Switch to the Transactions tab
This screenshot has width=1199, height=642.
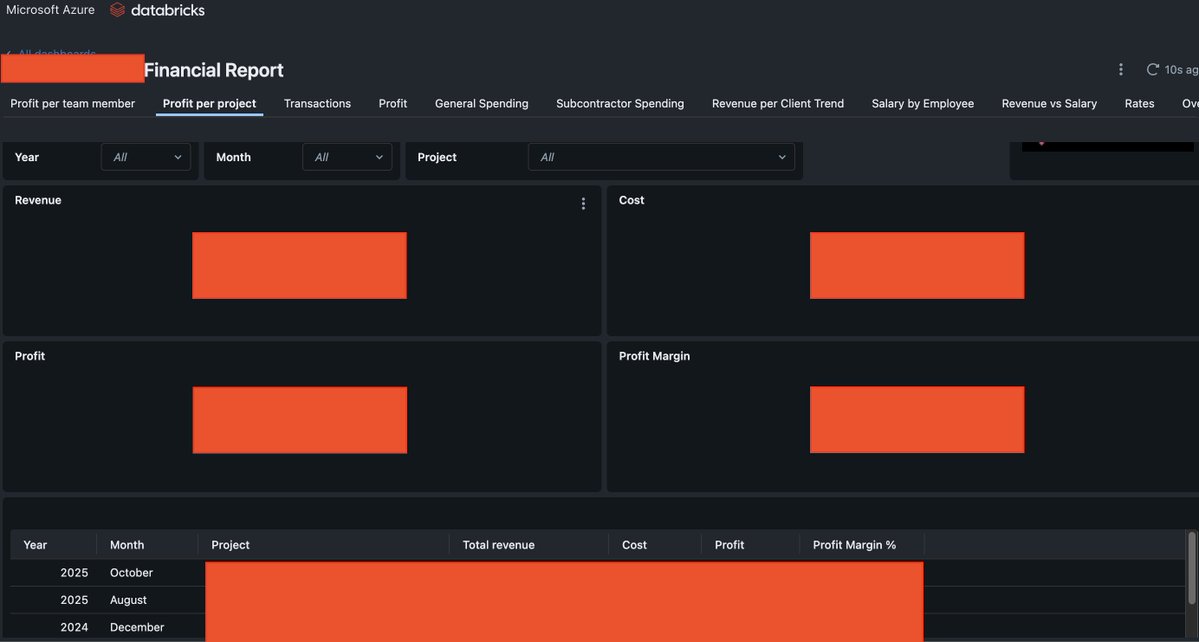(317, 103)
